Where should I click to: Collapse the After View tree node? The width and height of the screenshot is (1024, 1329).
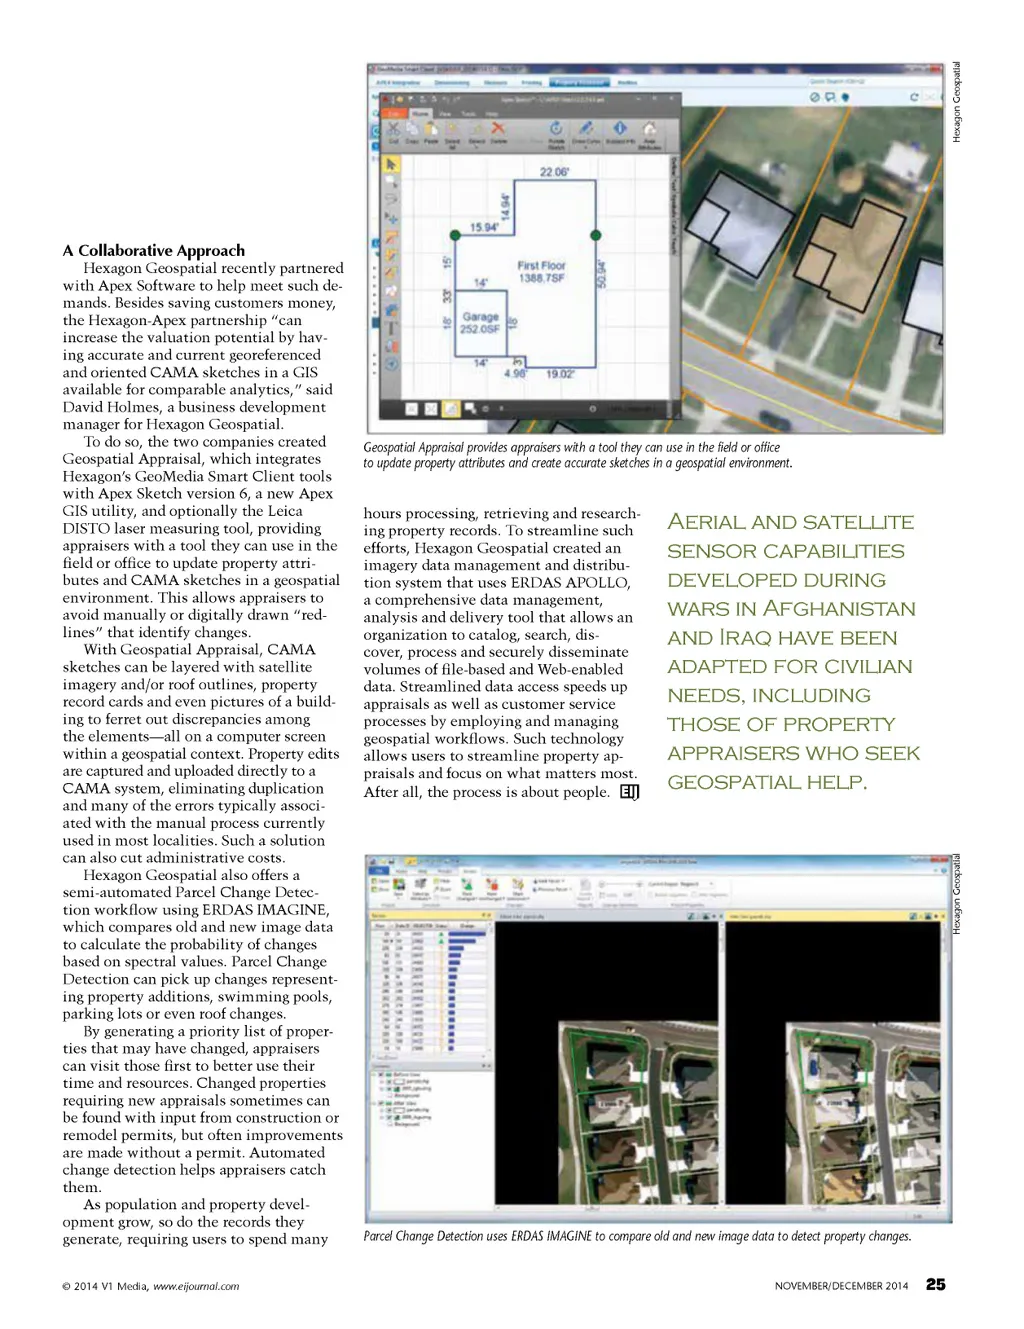(376, 1103)
